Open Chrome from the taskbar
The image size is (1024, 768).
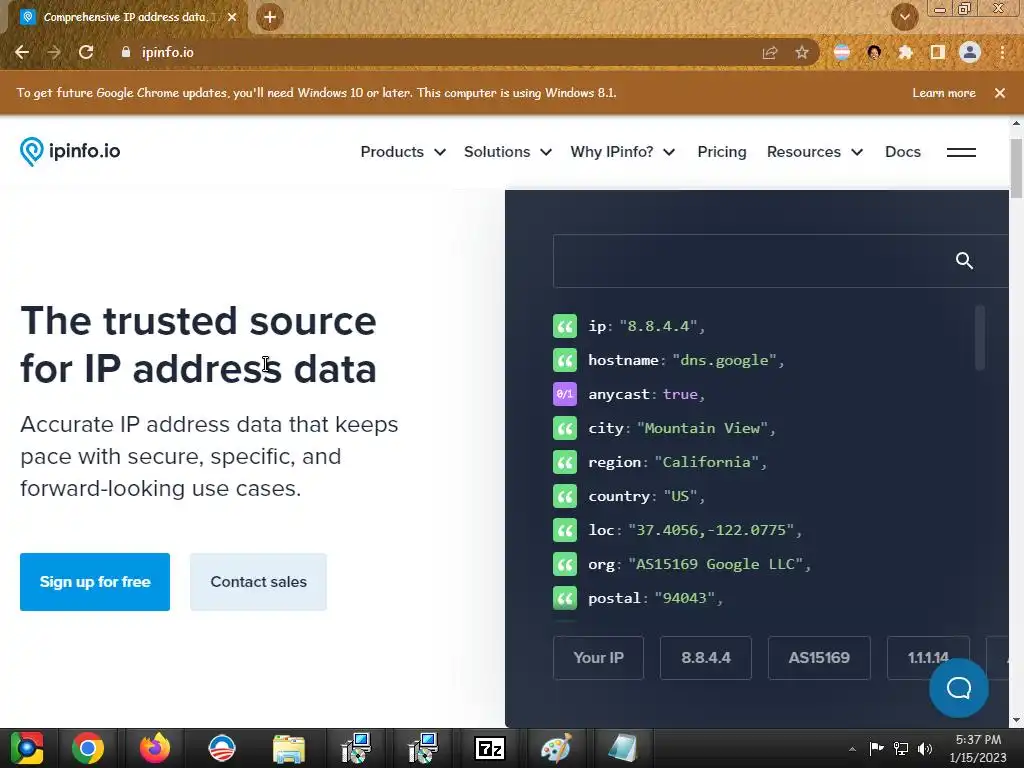pos(88,748)
